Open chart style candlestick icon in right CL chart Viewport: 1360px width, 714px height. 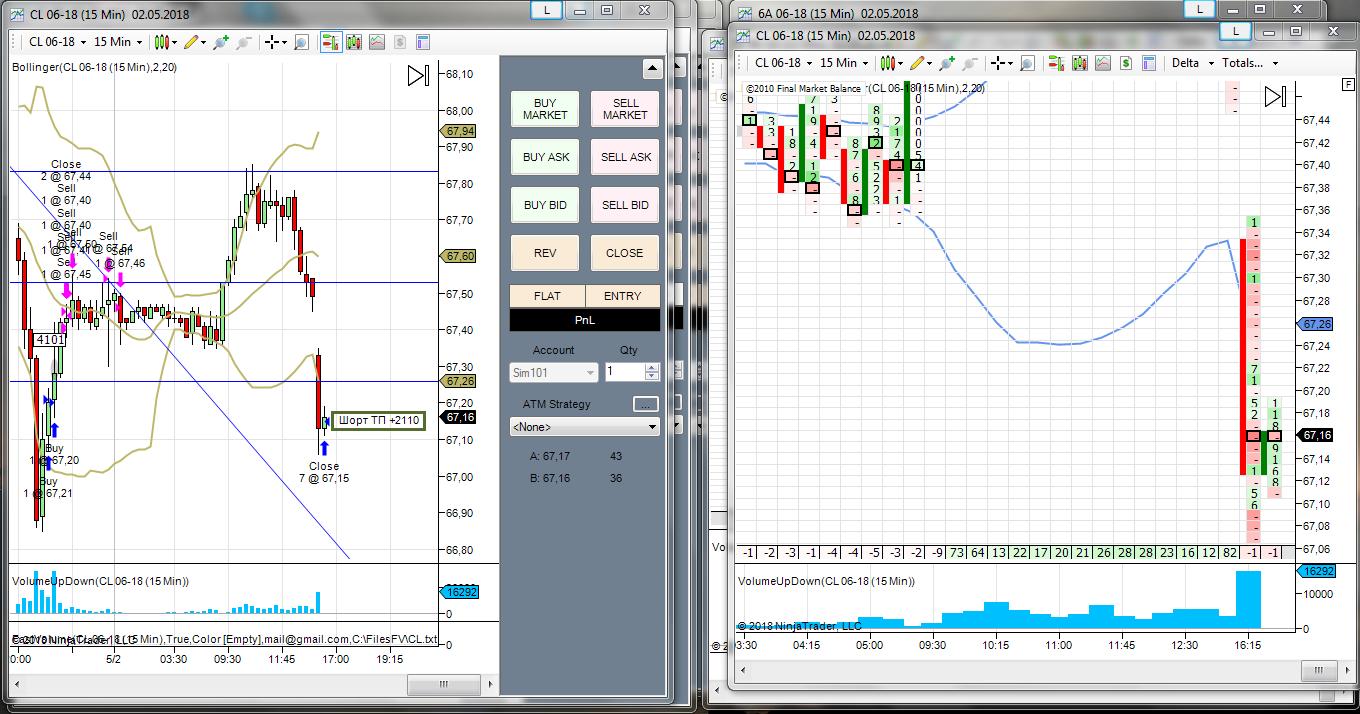tap(887, 62)
